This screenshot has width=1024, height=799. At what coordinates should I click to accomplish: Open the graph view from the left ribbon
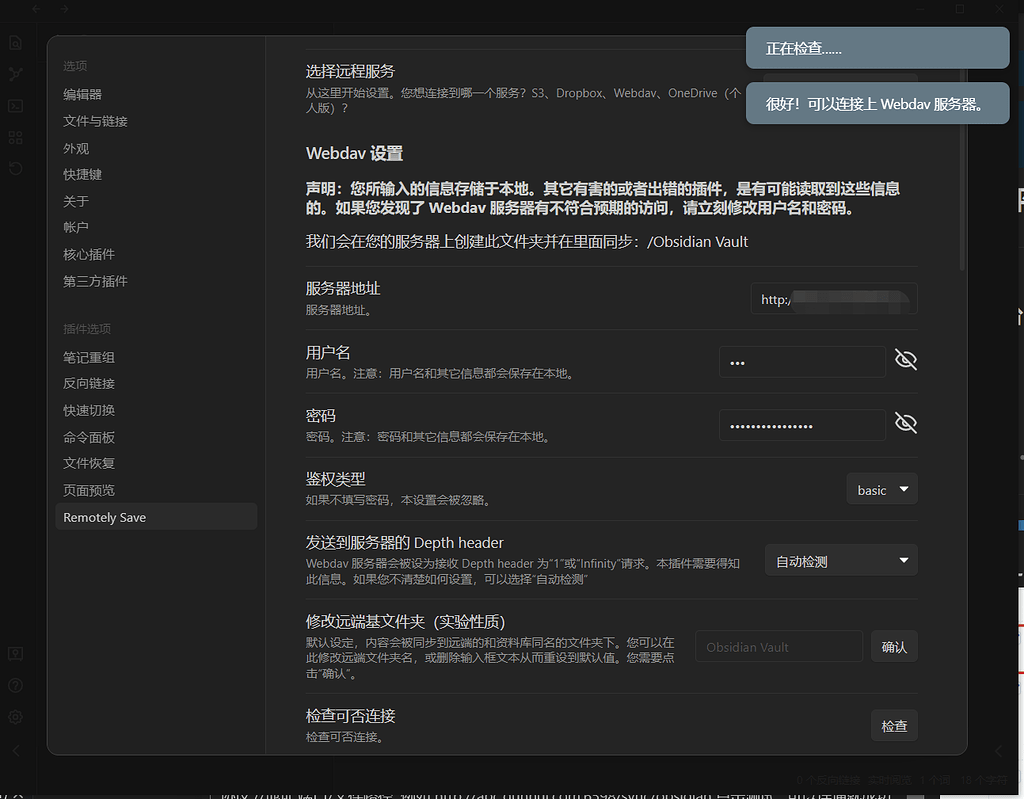[15, 72]
